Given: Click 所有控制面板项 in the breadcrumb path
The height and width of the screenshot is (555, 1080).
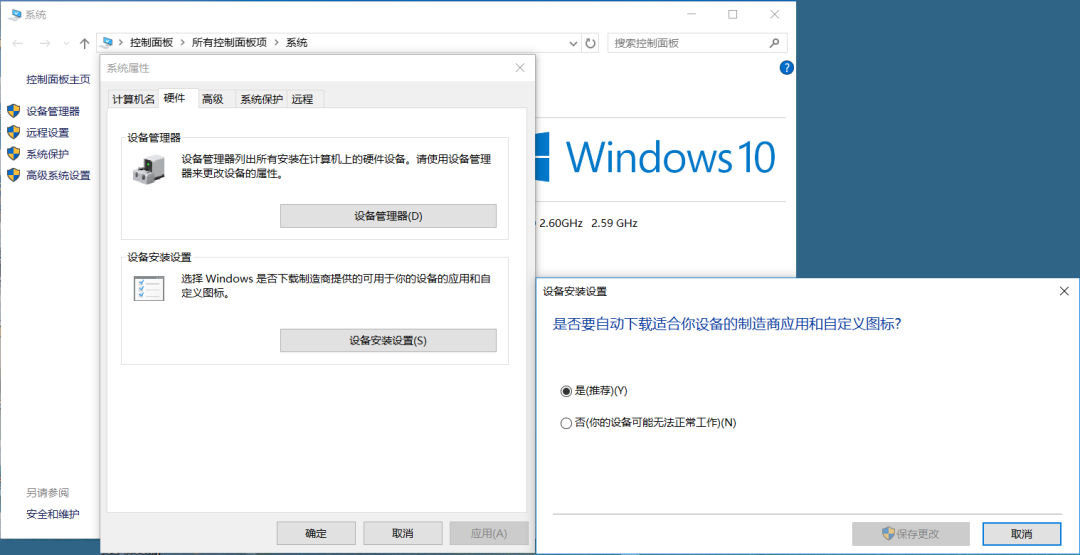Looking at the screenshot, I should coord(229,43).
